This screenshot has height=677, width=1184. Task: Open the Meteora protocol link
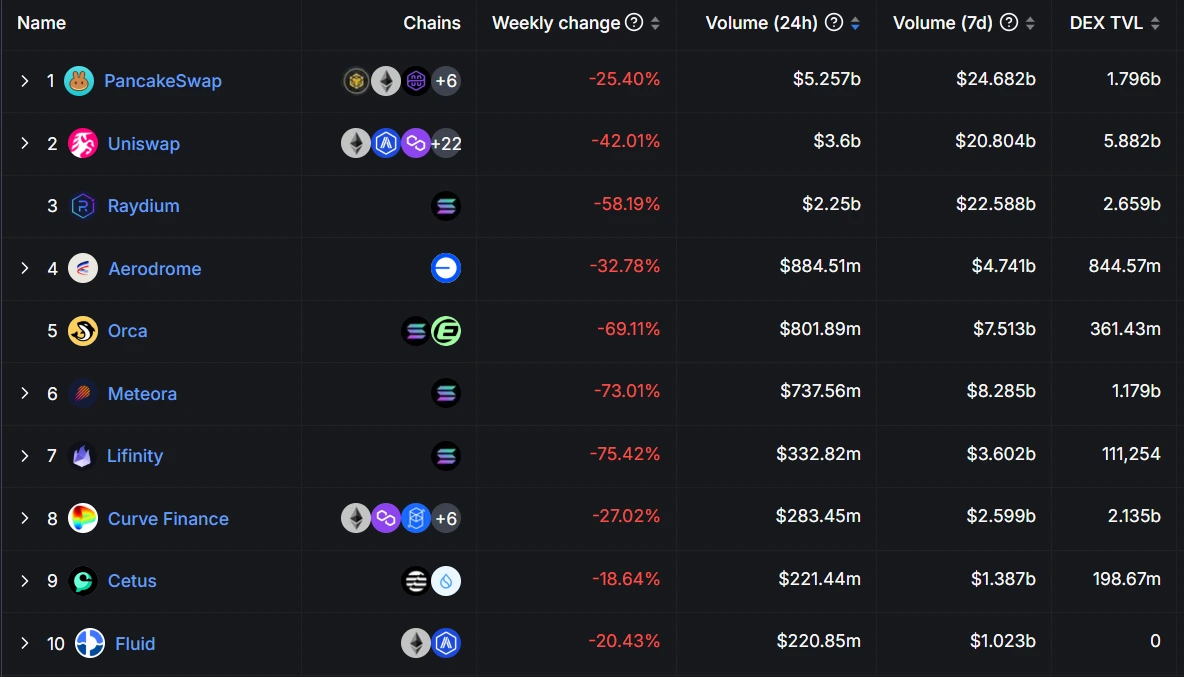[142, 394]
